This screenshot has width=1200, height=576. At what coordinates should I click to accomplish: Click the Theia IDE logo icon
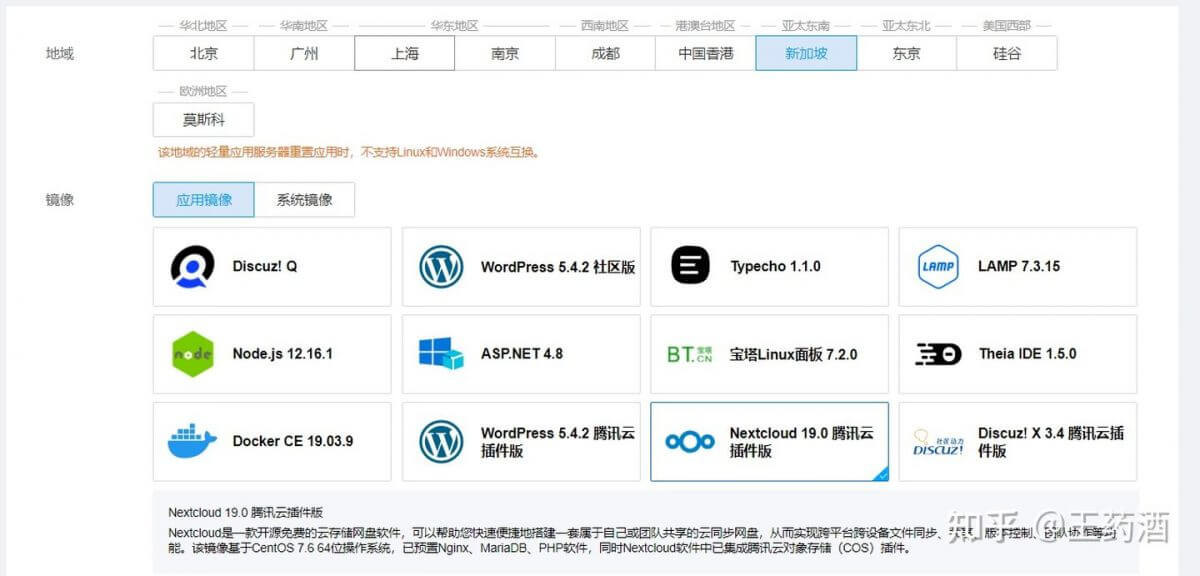coord(938,354)
